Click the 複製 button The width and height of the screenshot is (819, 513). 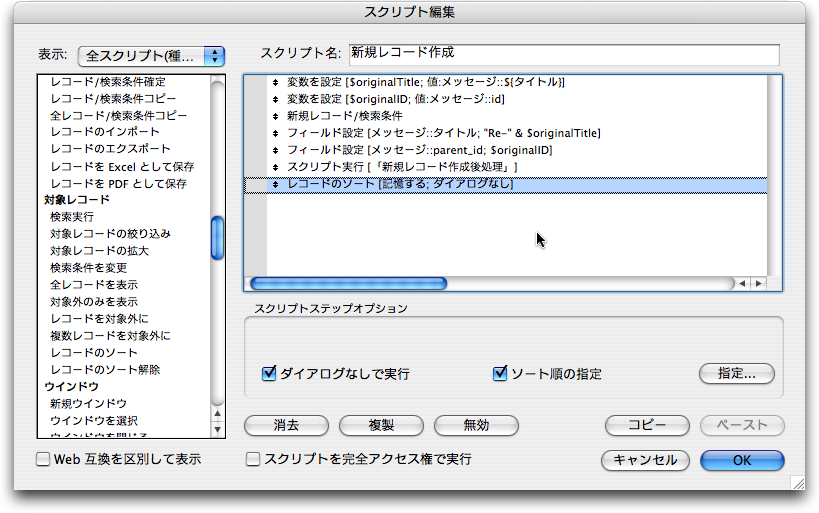click(381, 425)
